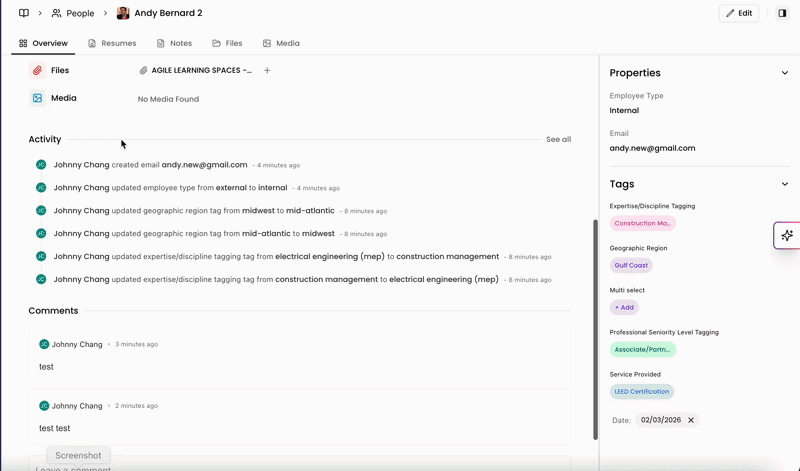
Task: Click the People group icon in breadcrumb
Action: coord(57,13)
